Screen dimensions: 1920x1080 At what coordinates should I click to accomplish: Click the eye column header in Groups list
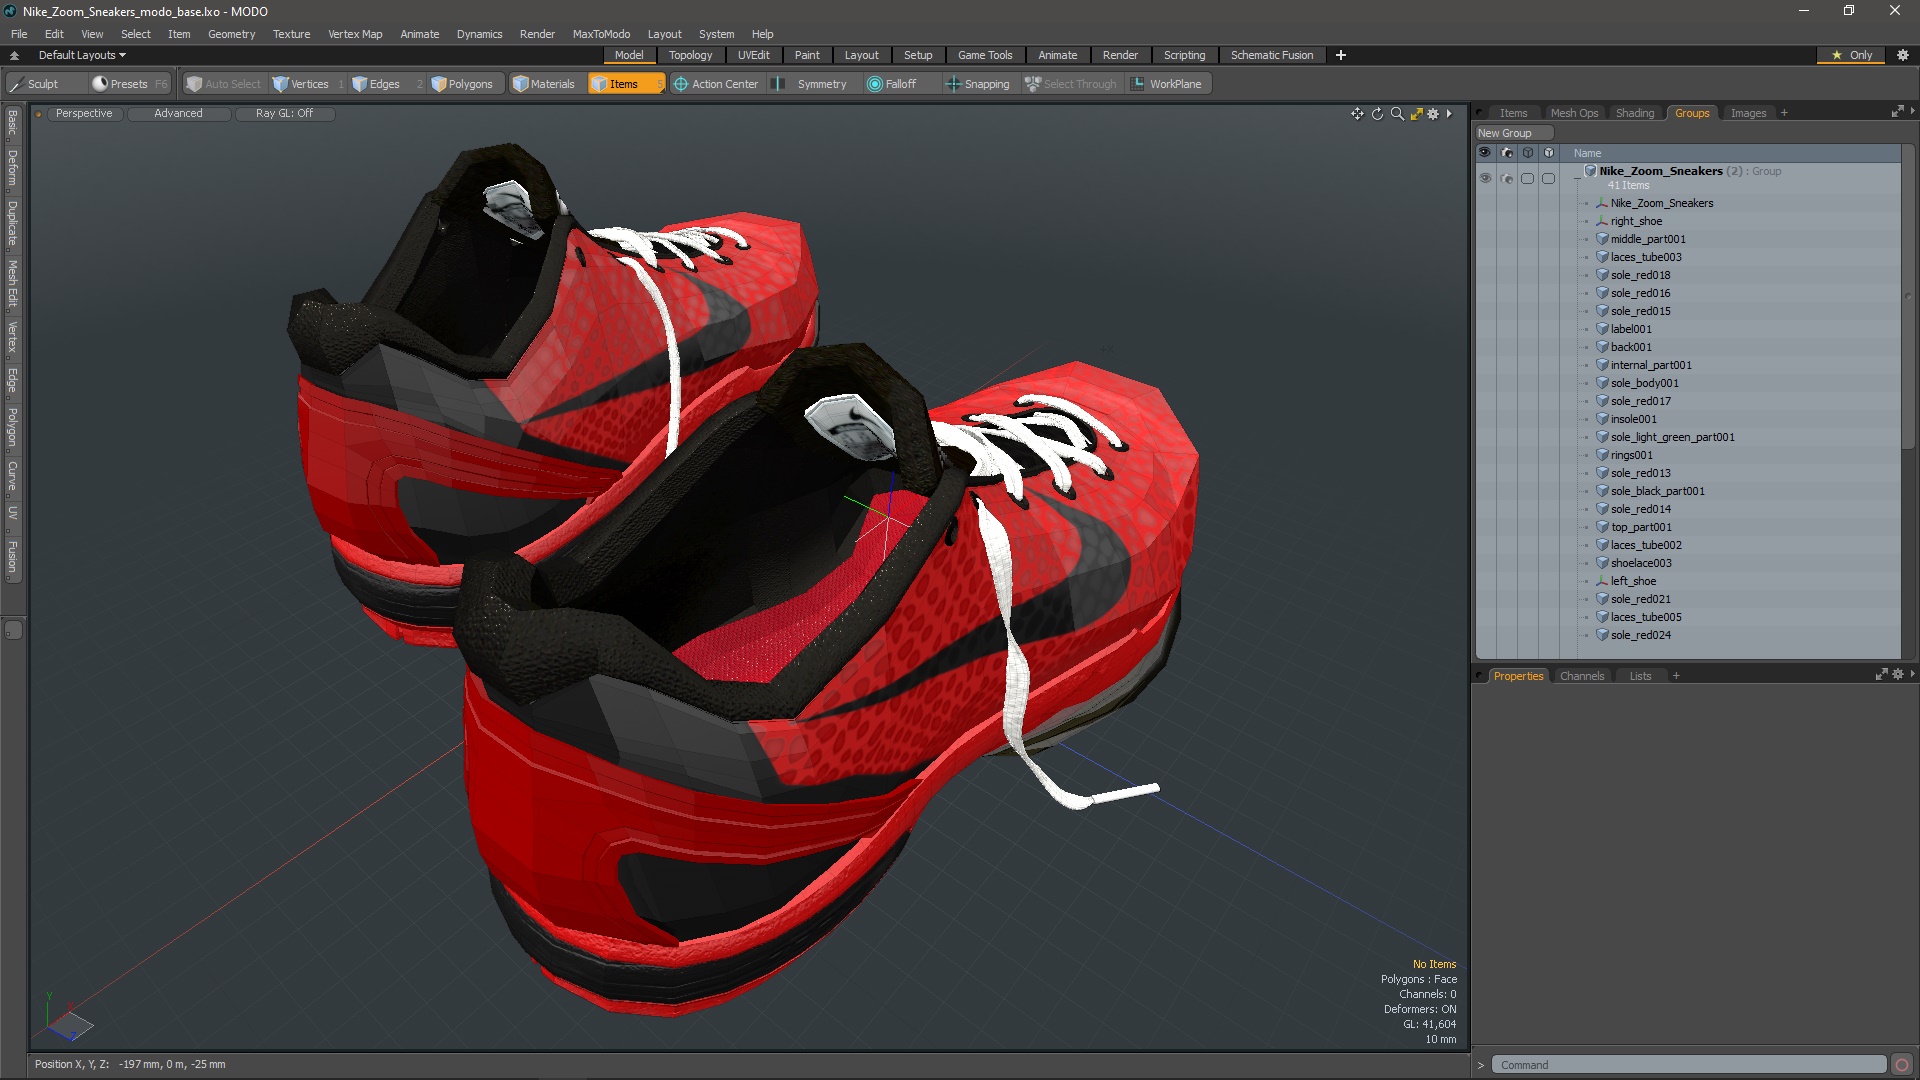pyautogui.click(x=1485, y=153)
